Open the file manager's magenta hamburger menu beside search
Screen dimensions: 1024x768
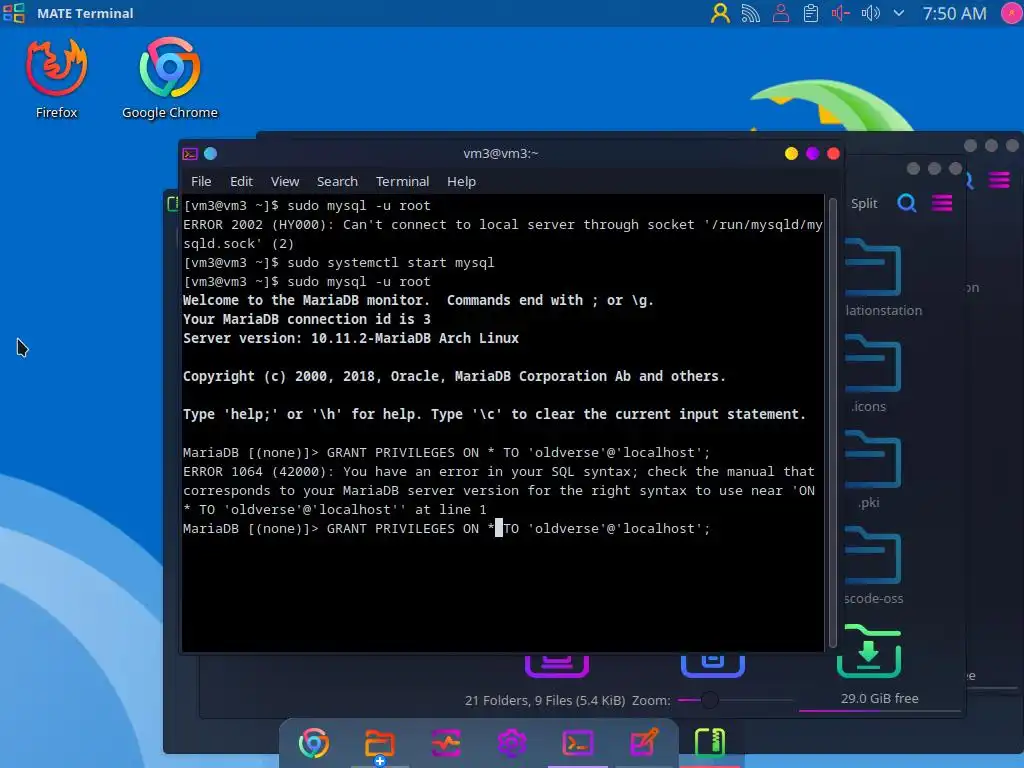point(942,204)
